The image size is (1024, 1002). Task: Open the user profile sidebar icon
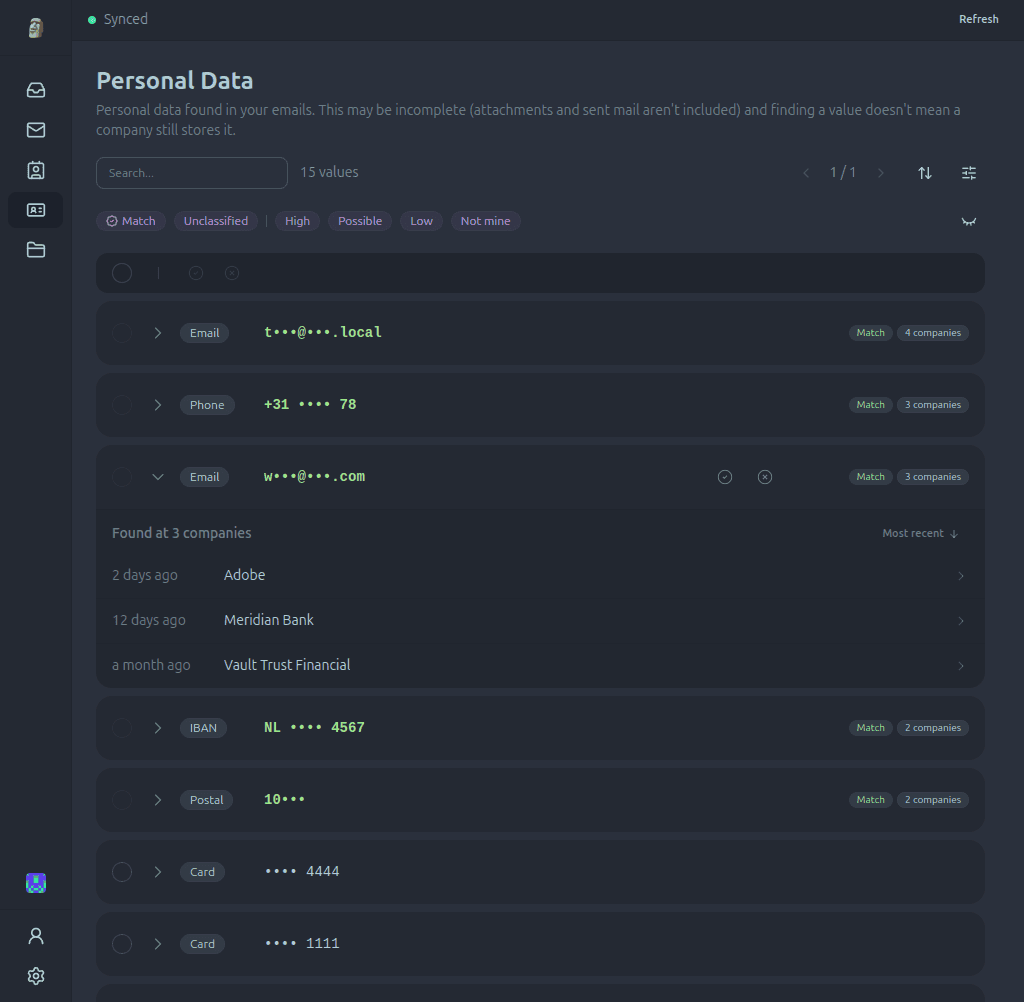pyautogui.click(x=36, y=936)
